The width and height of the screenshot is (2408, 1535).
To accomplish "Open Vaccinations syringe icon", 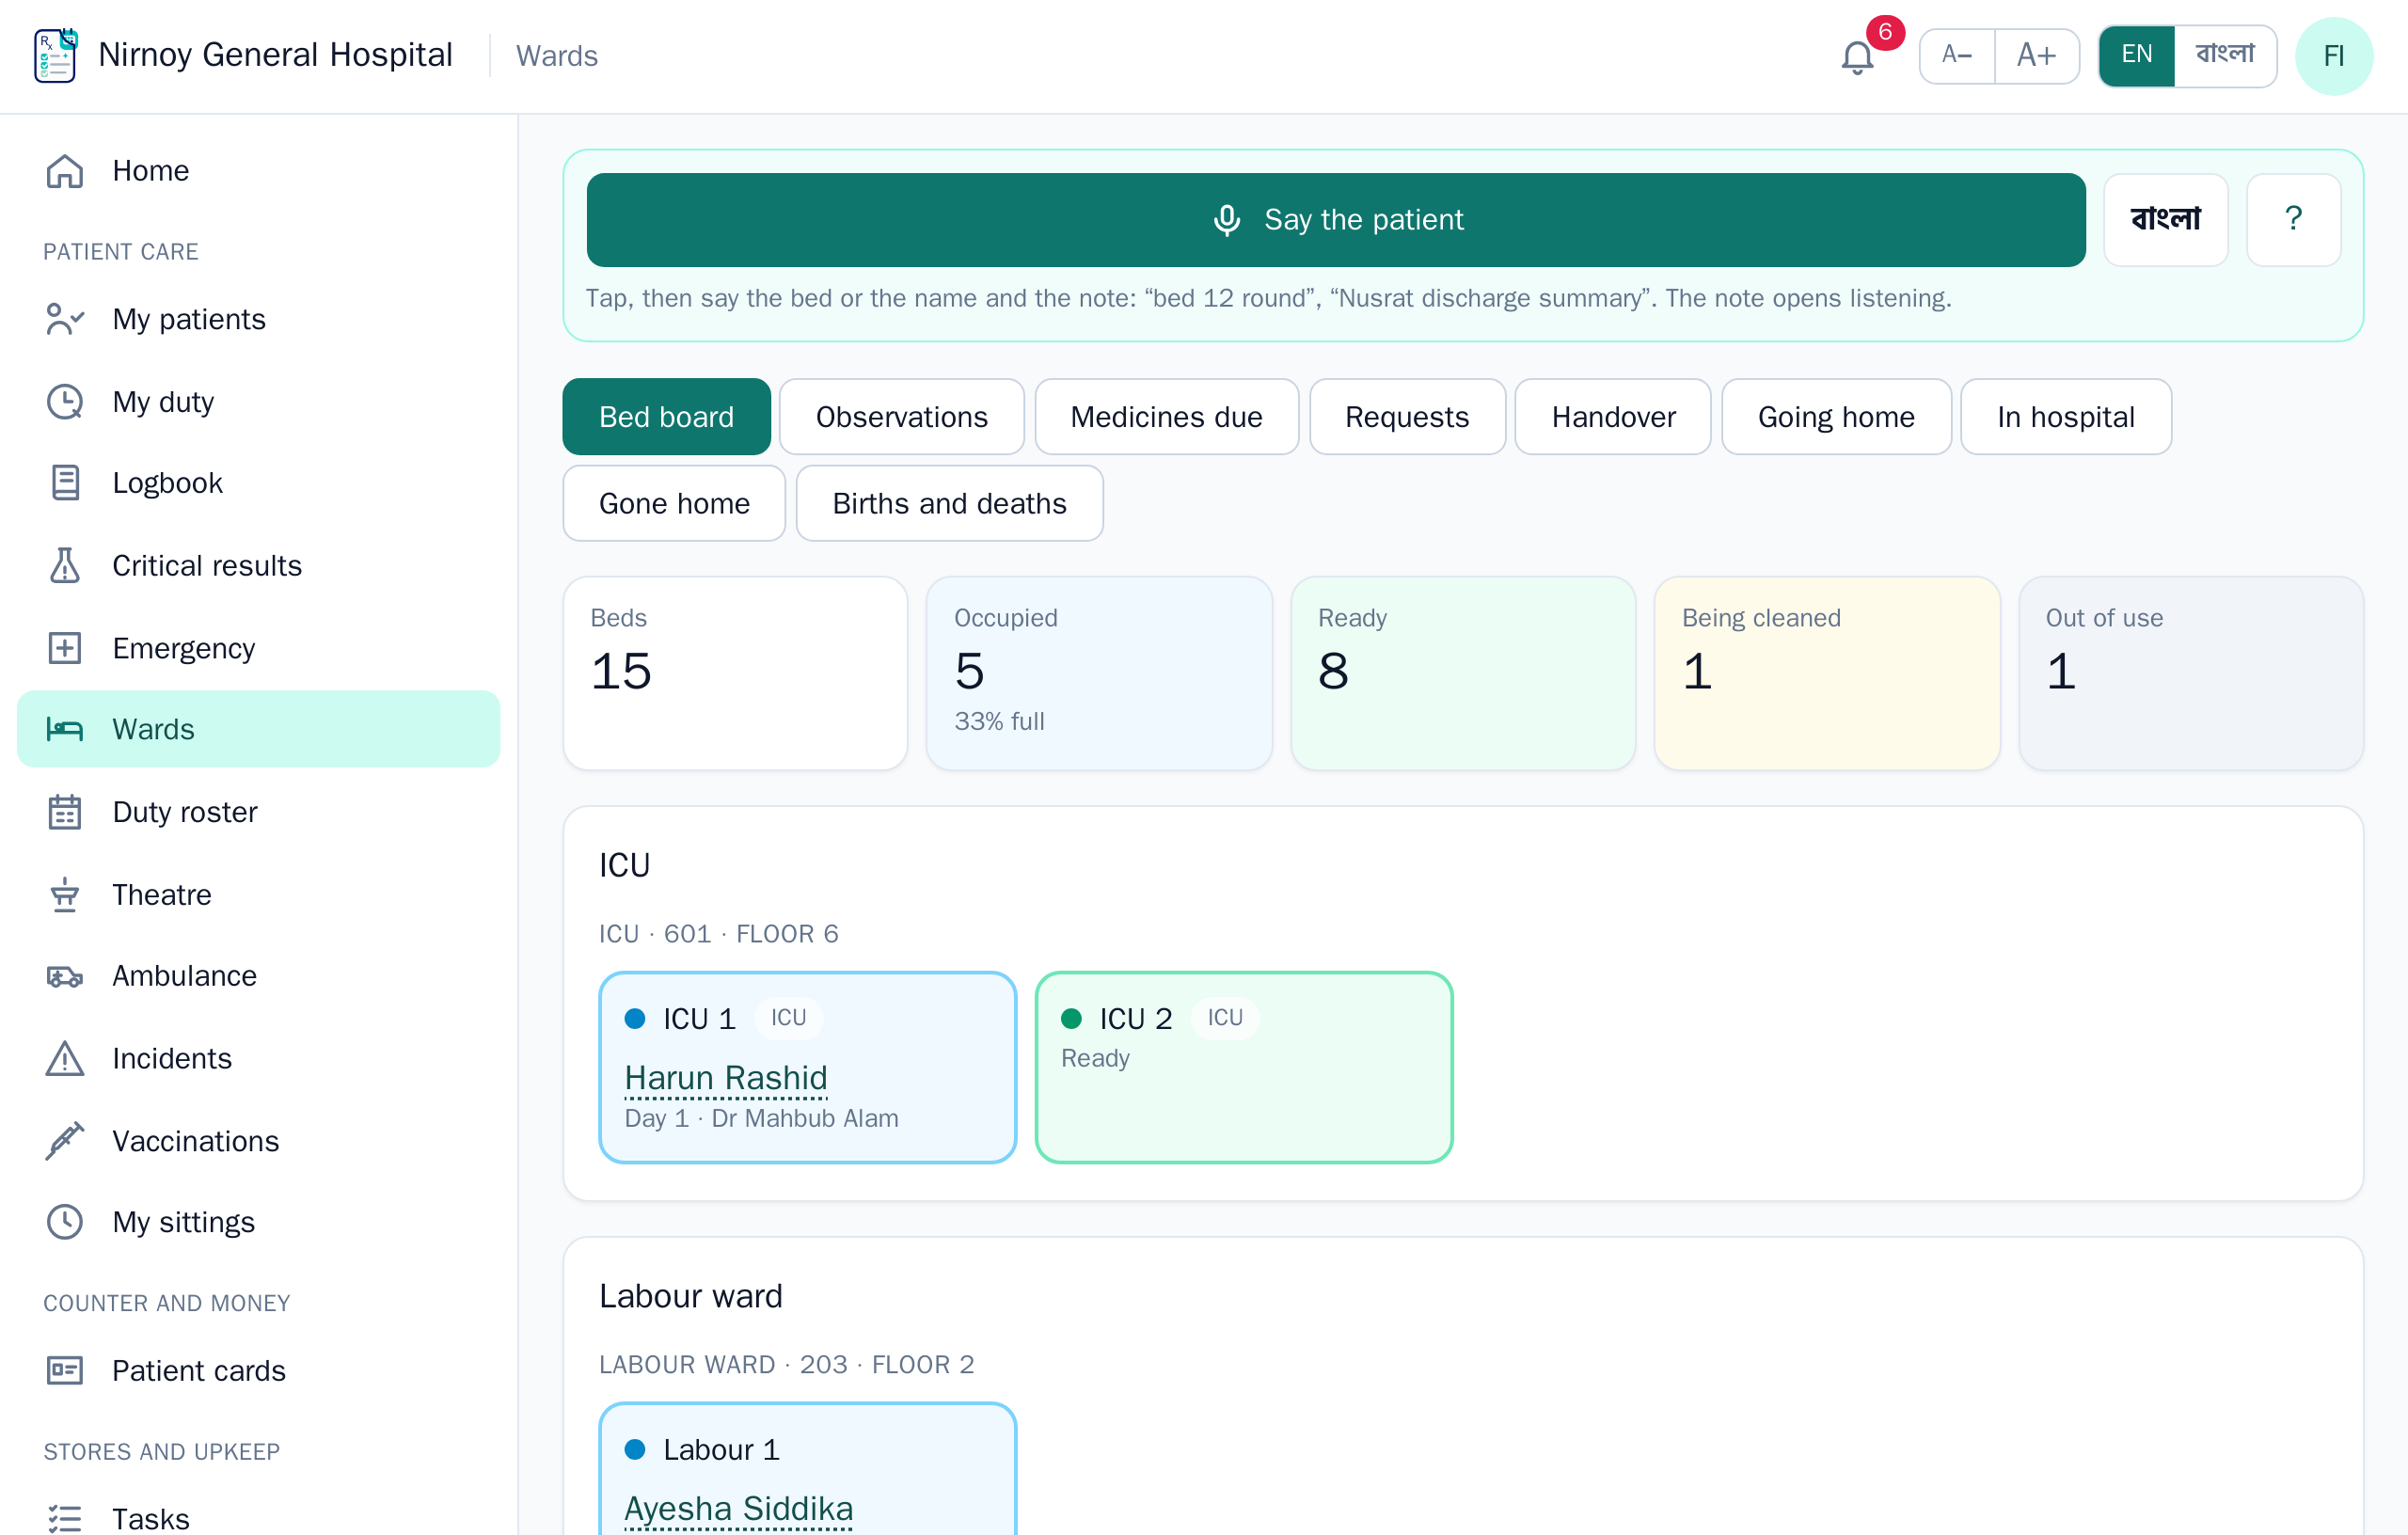I will point(65,1141).
